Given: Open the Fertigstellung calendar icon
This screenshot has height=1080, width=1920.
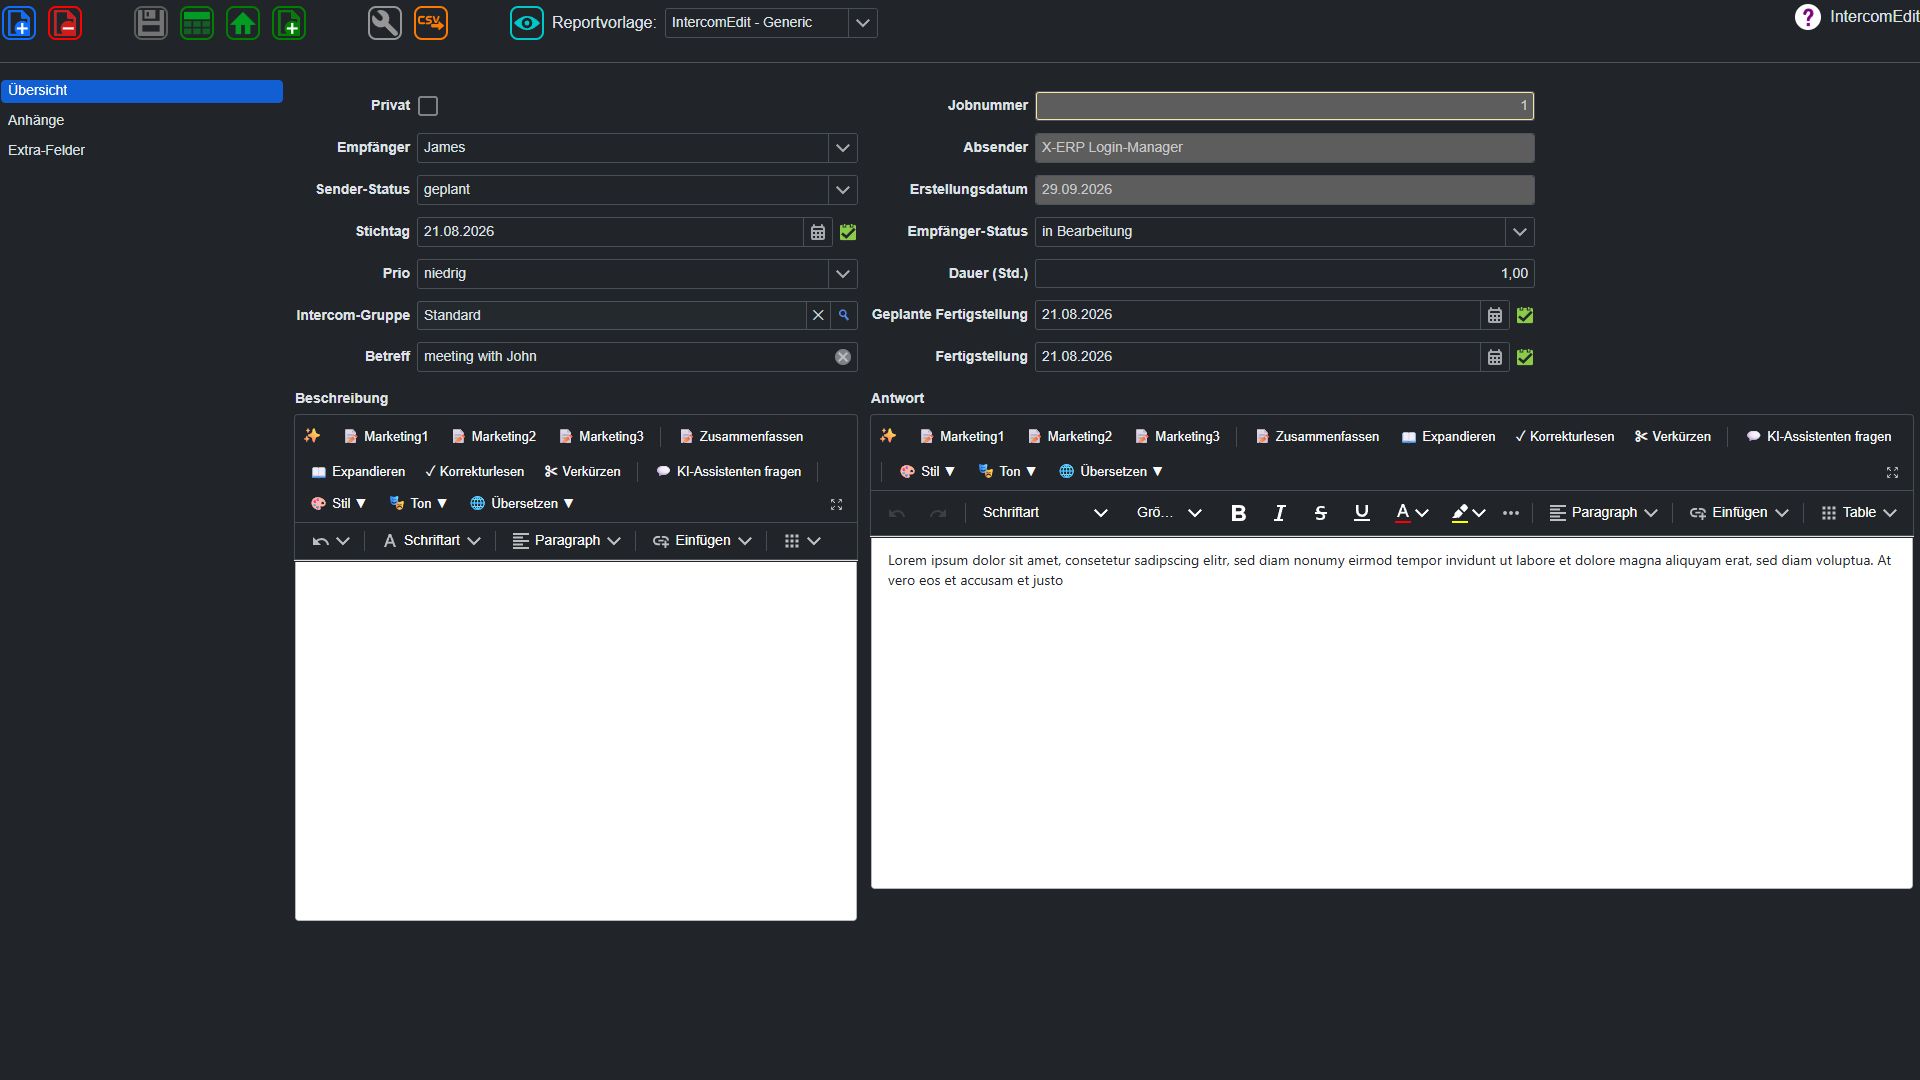Looking at the screenshot, I should coord(1495,357).
